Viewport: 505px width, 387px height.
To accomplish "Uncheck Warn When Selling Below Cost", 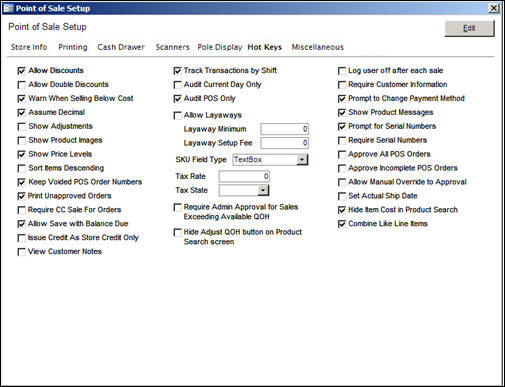I will point(22,99).
